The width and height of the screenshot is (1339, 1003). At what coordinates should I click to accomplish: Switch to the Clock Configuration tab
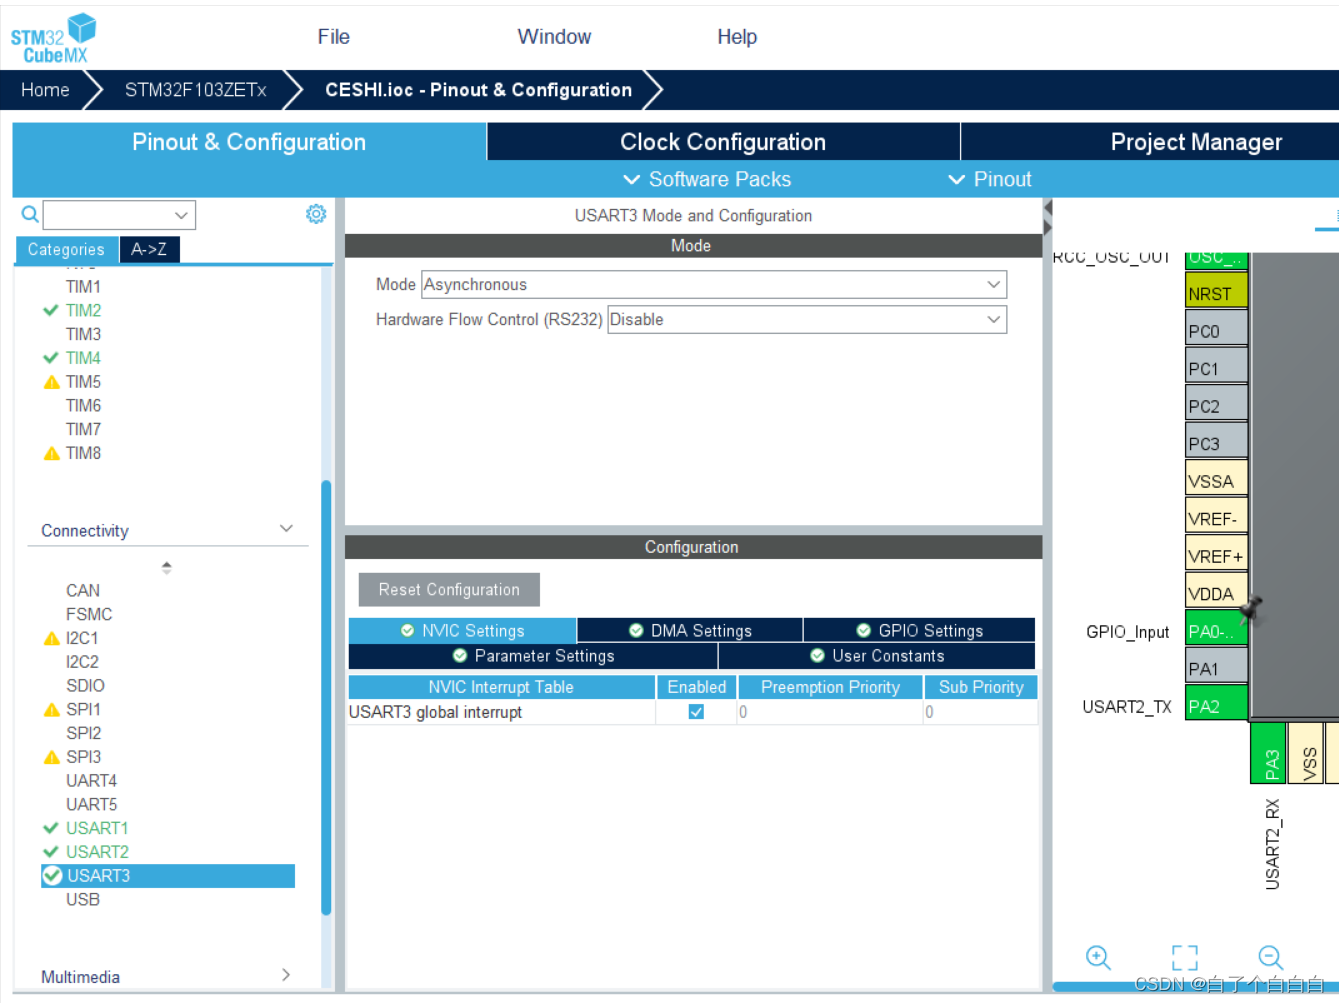coord(723,142)
